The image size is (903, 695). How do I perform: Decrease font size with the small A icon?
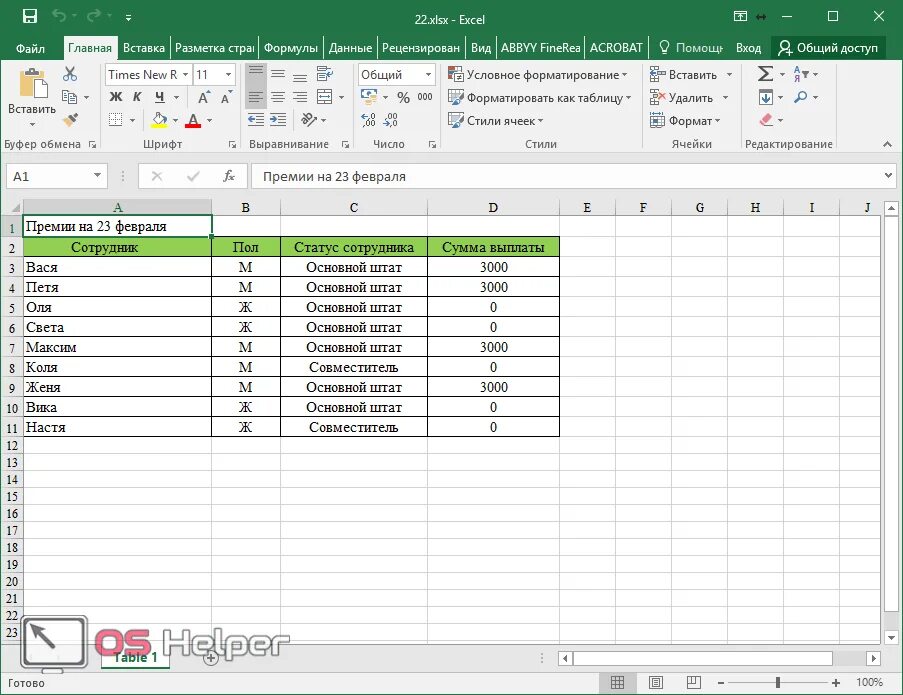(227, 97)
